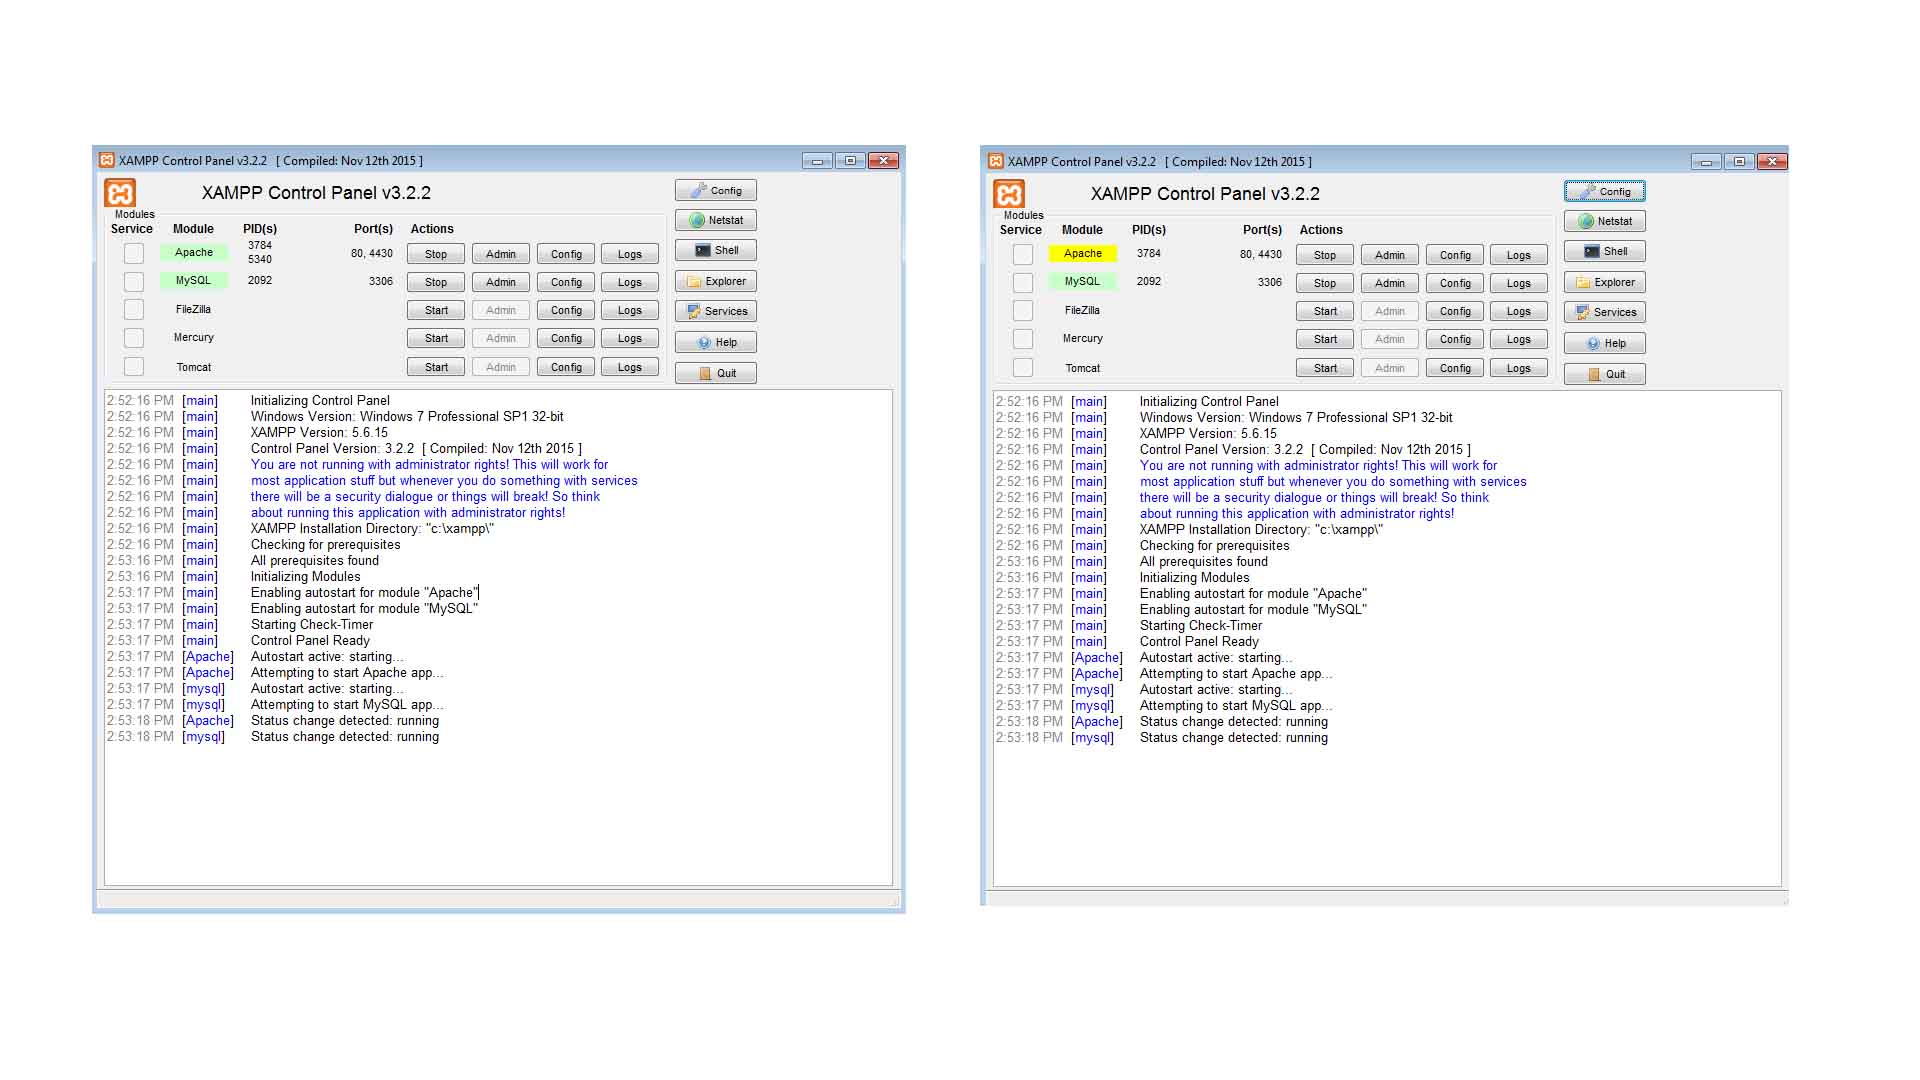Click the title bar XAMPP icon in the left window

click(107, 160)
